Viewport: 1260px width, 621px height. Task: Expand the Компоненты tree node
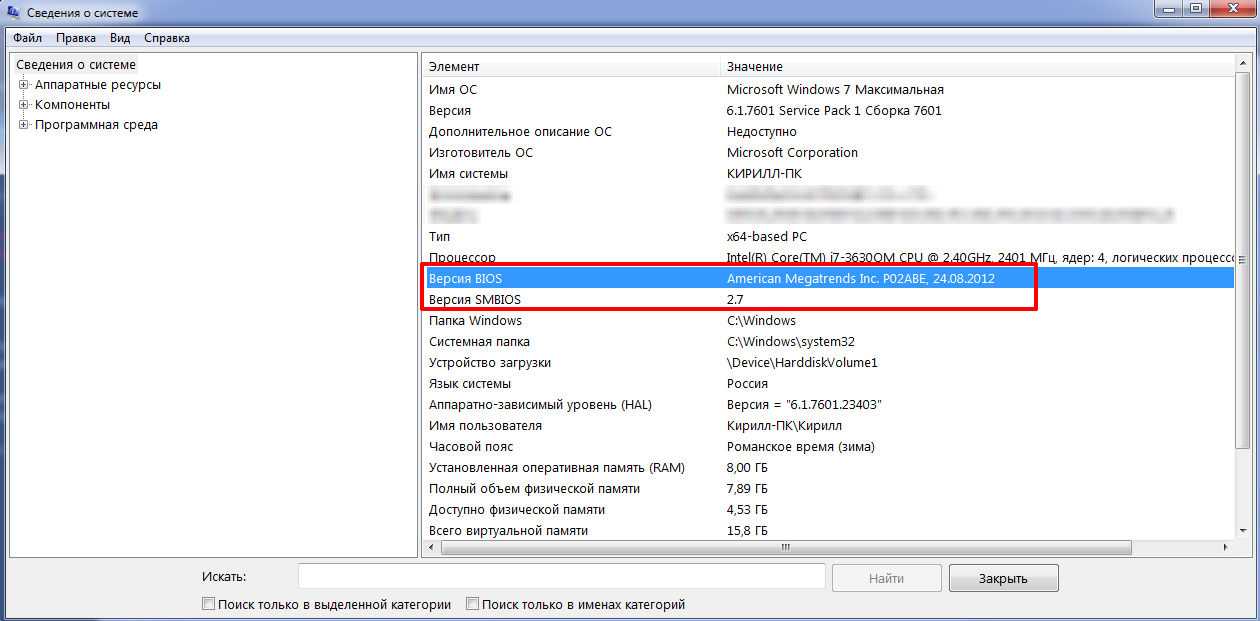pyautogui.click(x=24, y=105)
